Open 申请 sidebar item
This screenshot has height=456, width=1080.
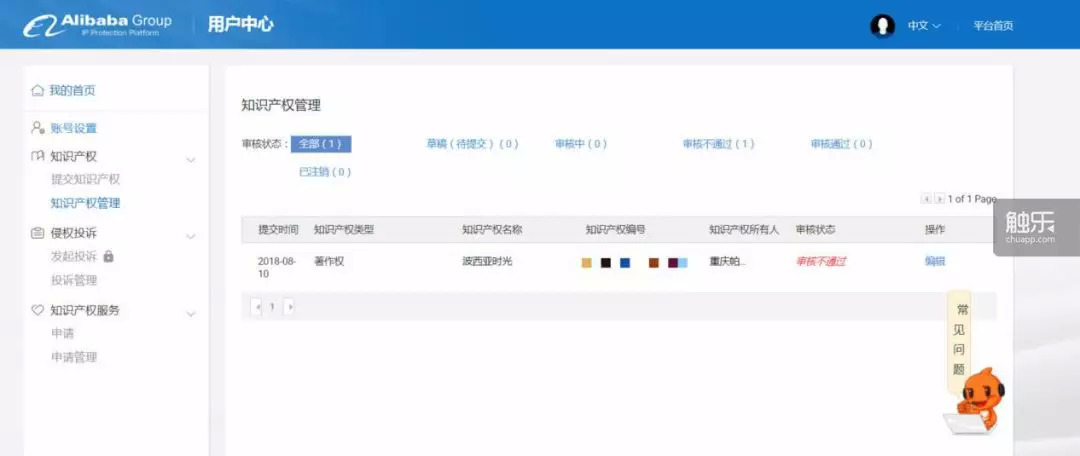pyautogui.click(x=62, y=333)
